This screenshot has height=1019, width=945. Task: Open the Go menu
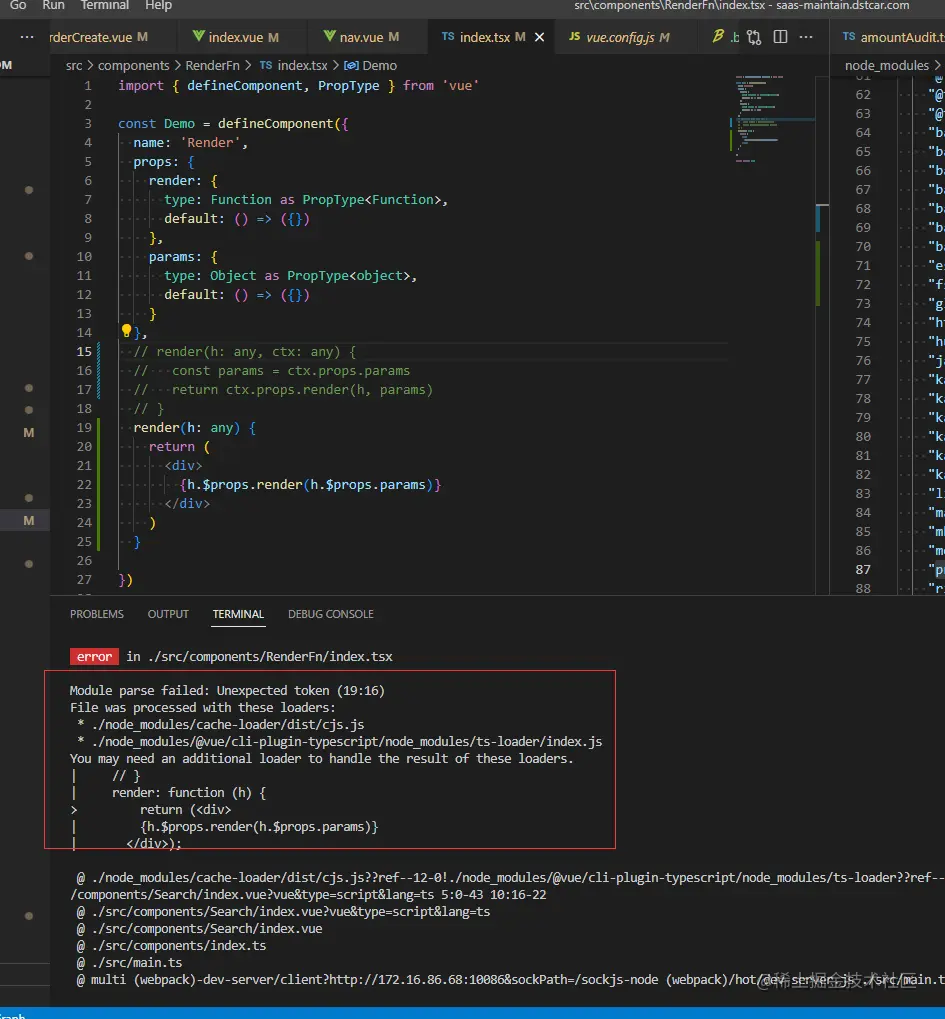tap(18, 5)
